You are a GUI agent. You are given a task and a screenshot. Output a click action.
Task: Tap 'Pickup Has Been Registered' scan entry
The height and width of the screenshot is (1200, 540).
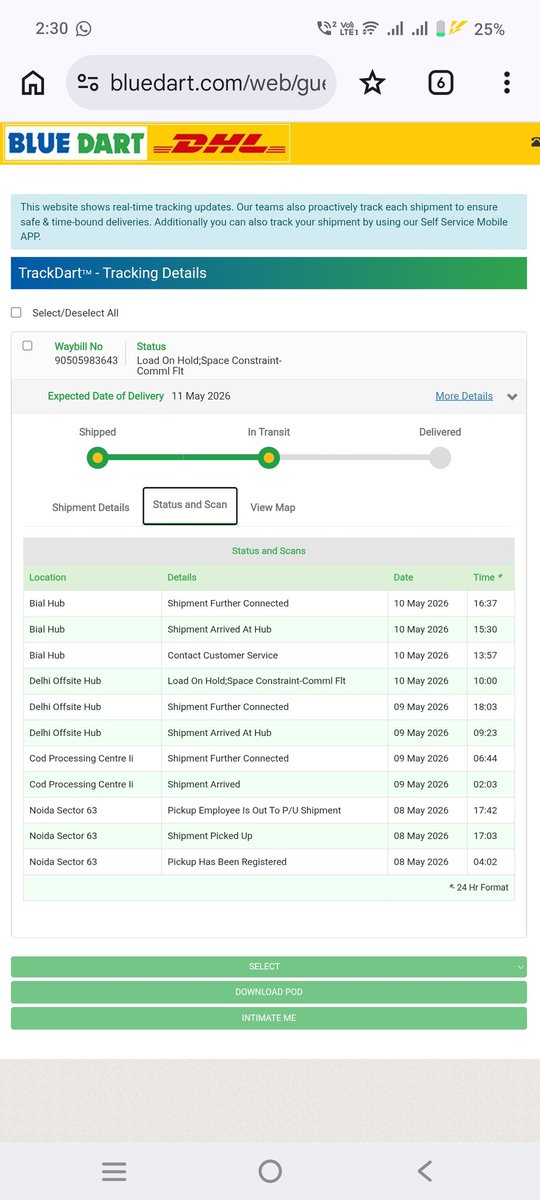click(227, 862)
